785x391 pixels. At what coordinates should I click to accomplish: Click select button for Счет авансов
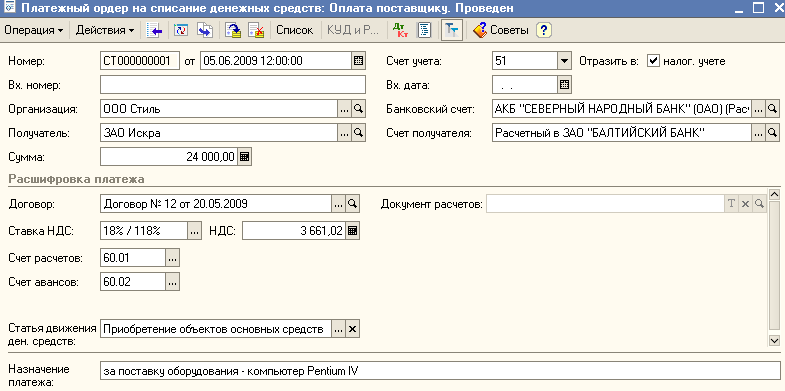click(172, 282)
